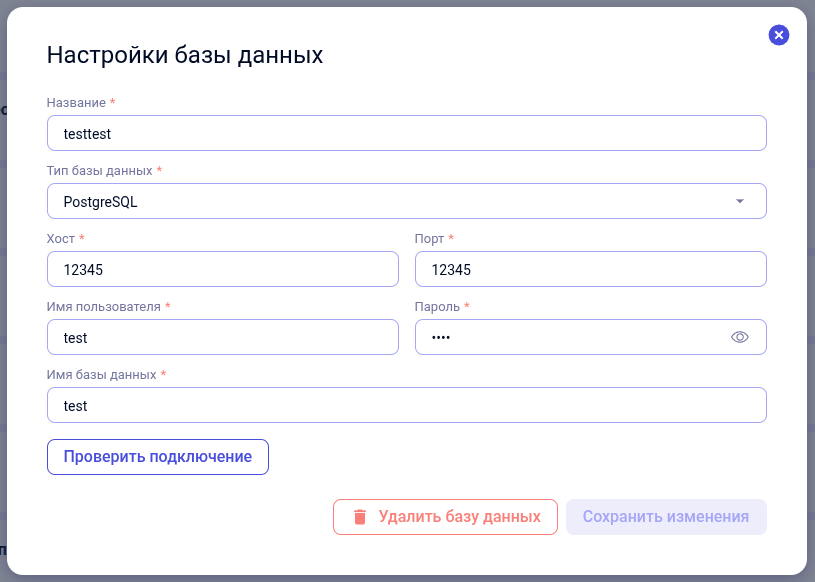Expand the database type dropdown arrow
The image size is (815, 582).
tap(740, 201)
